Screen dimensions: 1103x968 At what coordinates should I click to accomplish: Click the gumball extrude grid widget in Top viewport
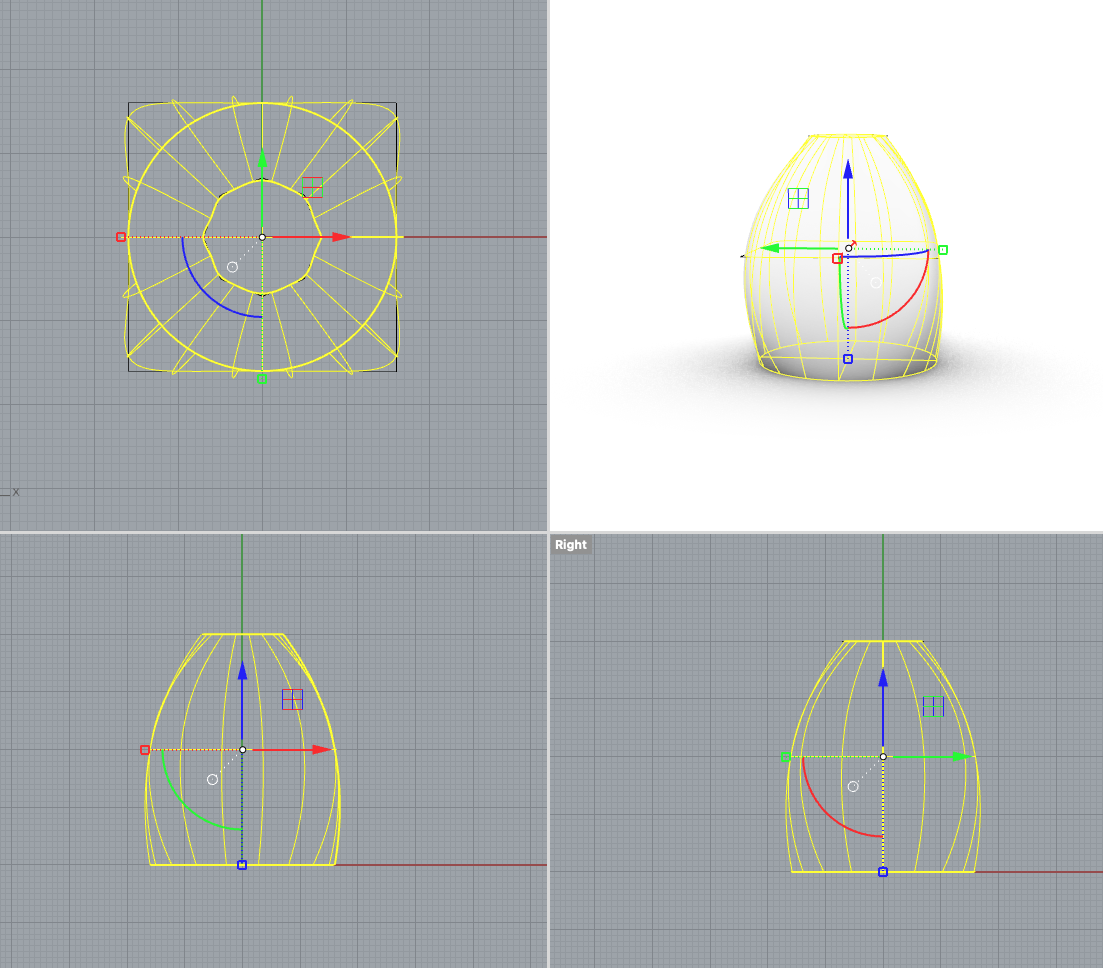coord(313,187)
